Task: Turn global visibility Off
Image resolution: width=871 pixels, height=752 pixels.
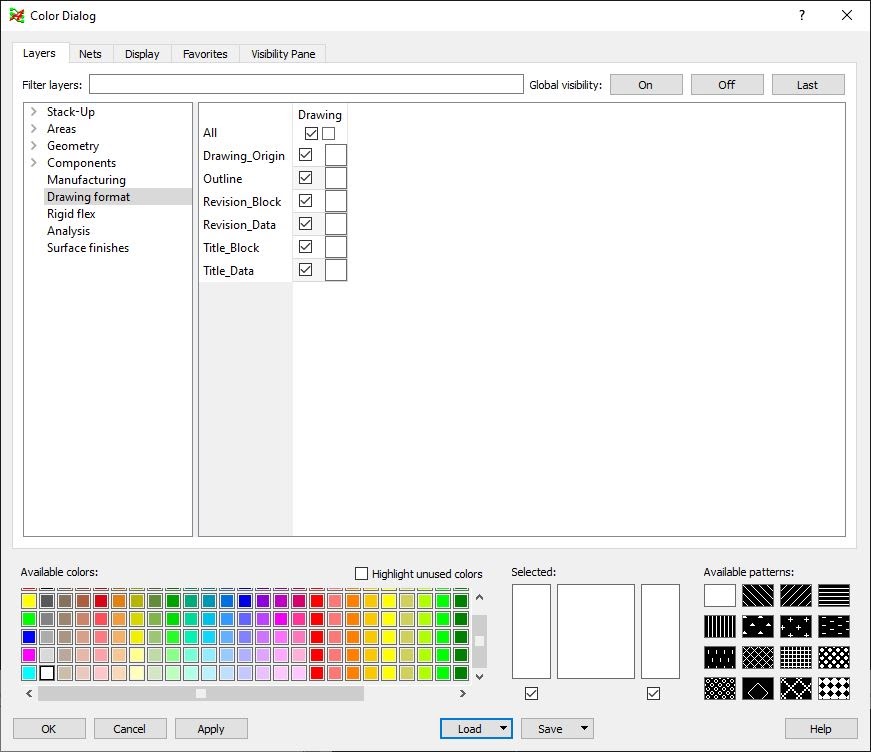Action: 727,85
